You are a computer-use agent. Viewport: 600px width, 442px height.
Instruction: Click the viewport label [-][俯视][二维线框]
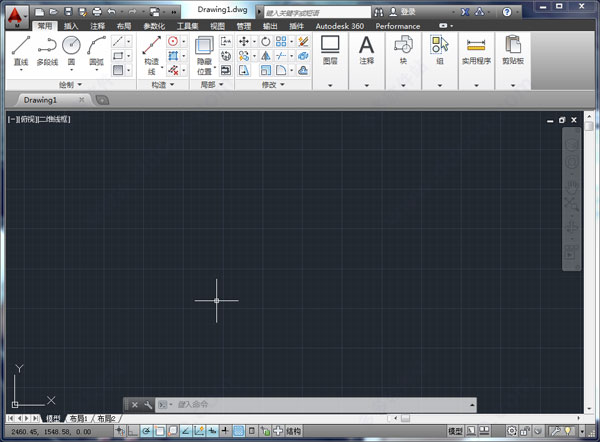[39, 119]
